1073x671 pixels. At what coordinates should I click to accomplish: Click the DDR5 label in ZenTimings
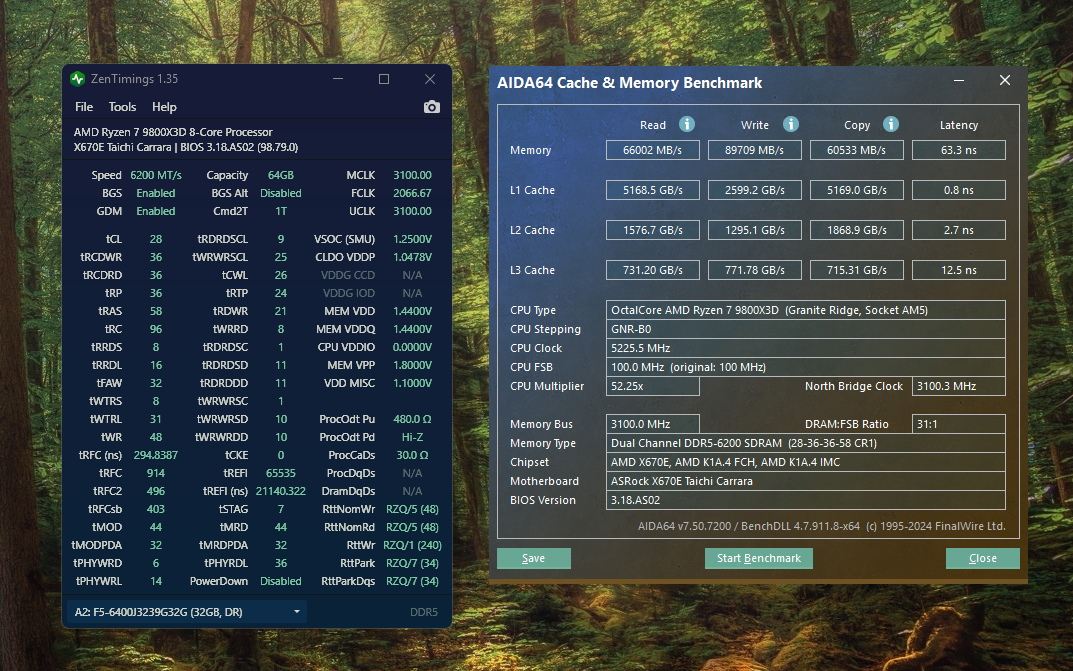(x=424, y=612)
